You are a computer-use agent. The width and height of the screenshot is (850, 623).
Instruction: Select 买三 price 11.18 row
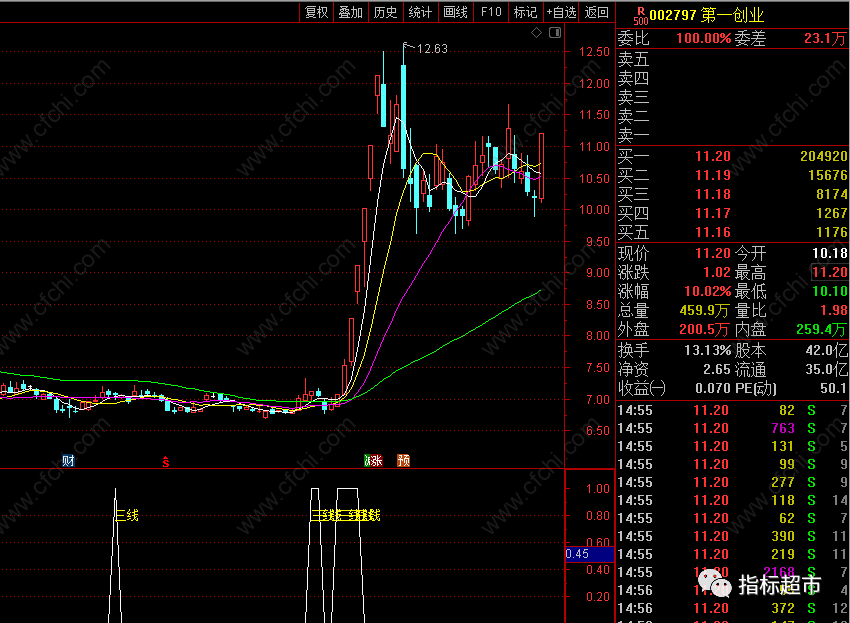tap(733, 194)
